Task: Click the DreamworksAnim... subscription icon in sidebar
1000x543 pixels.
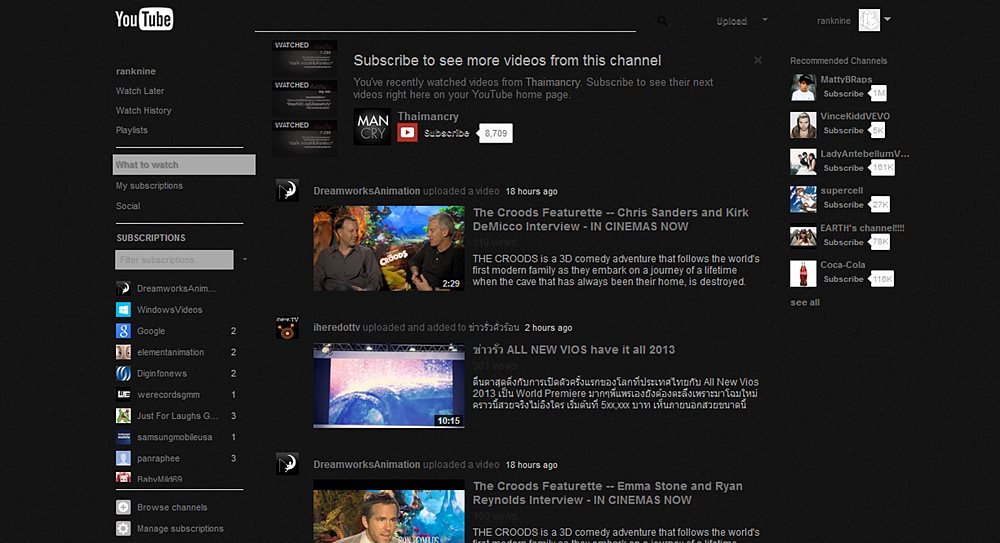Action: (123, 288)
